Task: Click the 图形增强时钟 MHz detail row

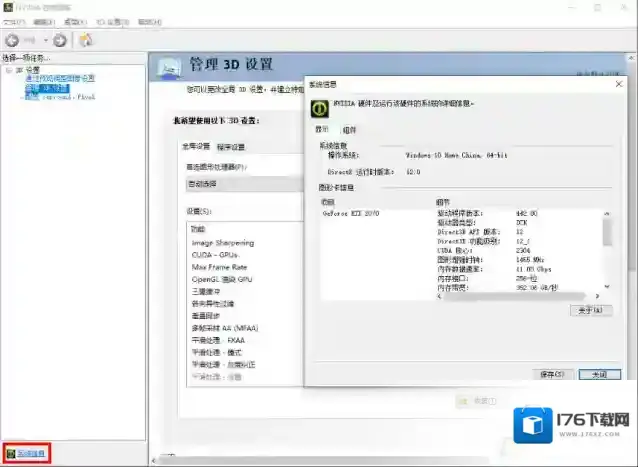Action: (490, 260)
